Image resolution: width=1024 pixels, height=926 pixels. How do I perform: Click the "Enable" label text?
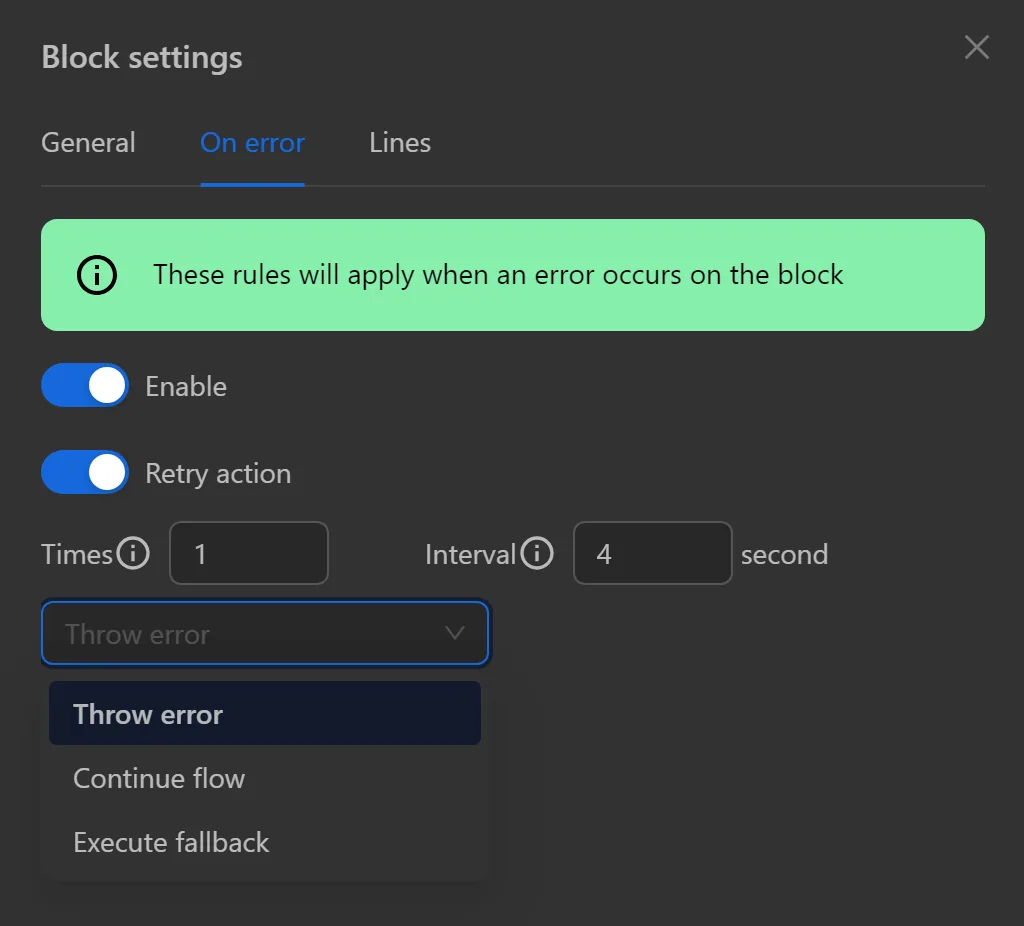tap(185, 385)
